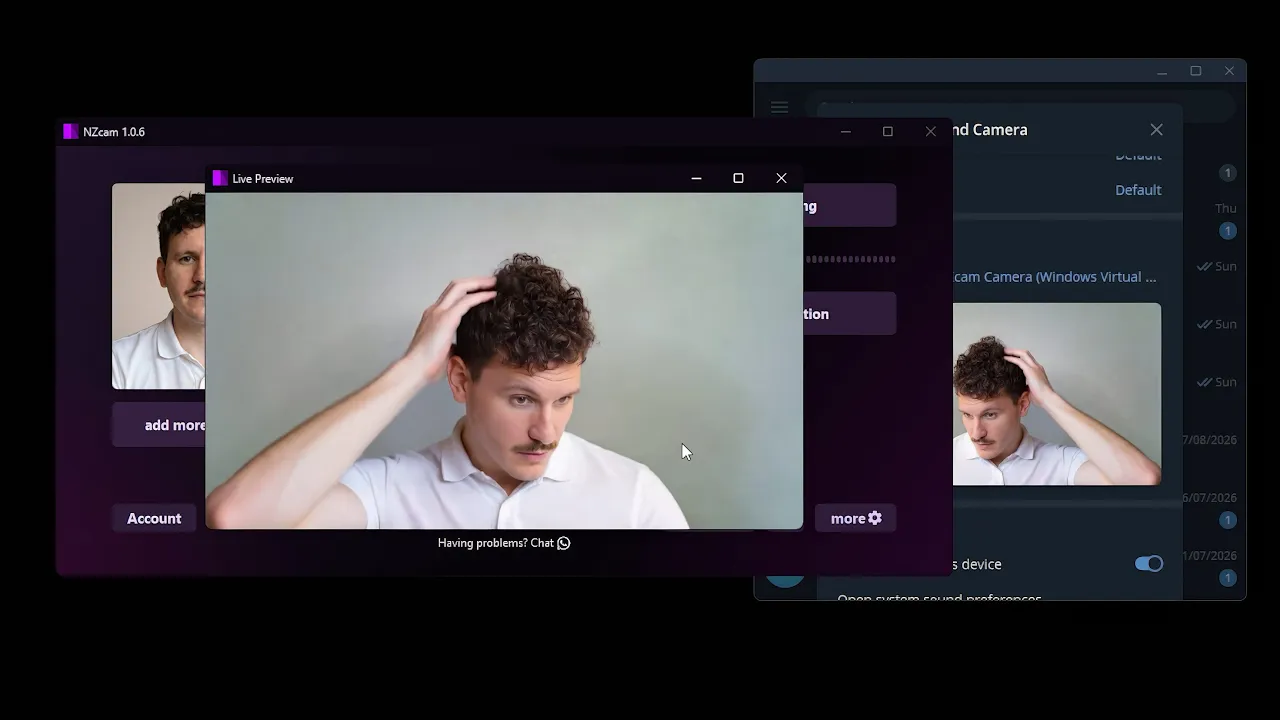1280x720 pixels.
Task: Minimize the background messenger window
Action: click(1162, 71)
